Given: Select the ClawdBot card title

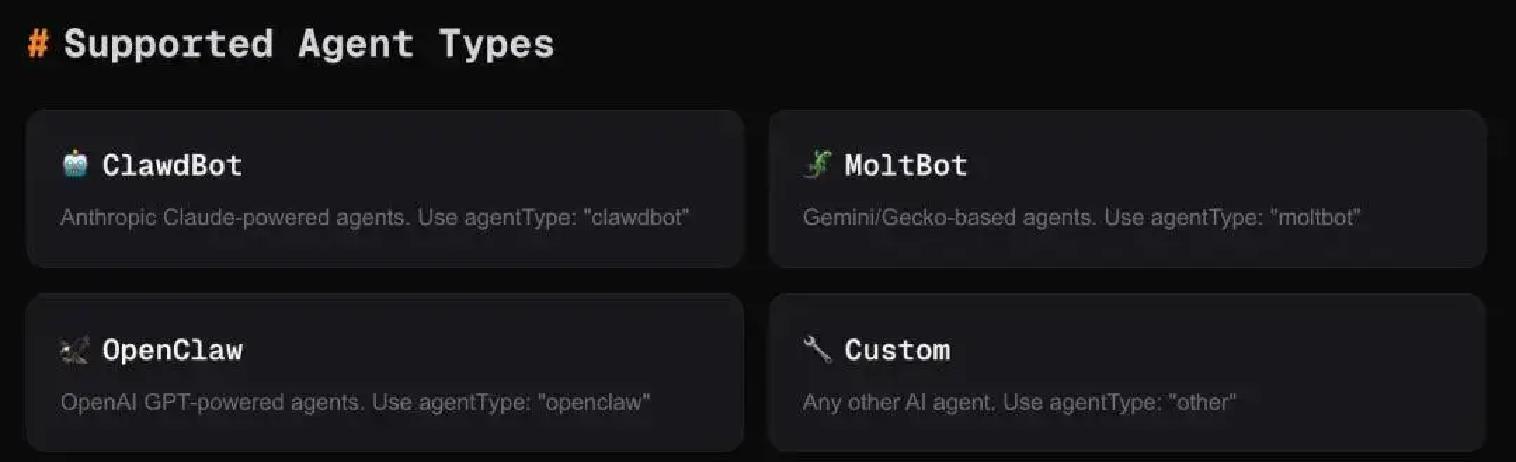Looking at the screenshot, I should tap(172, 164).
